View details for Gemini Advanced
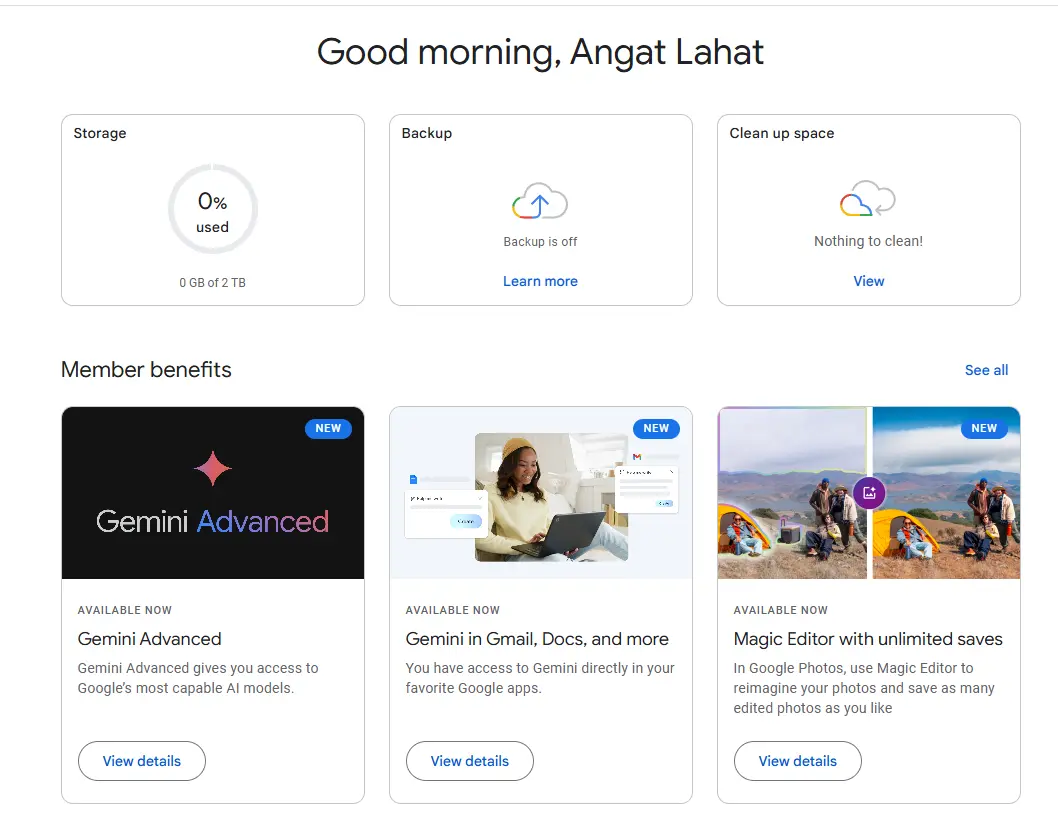 (142, 761)
